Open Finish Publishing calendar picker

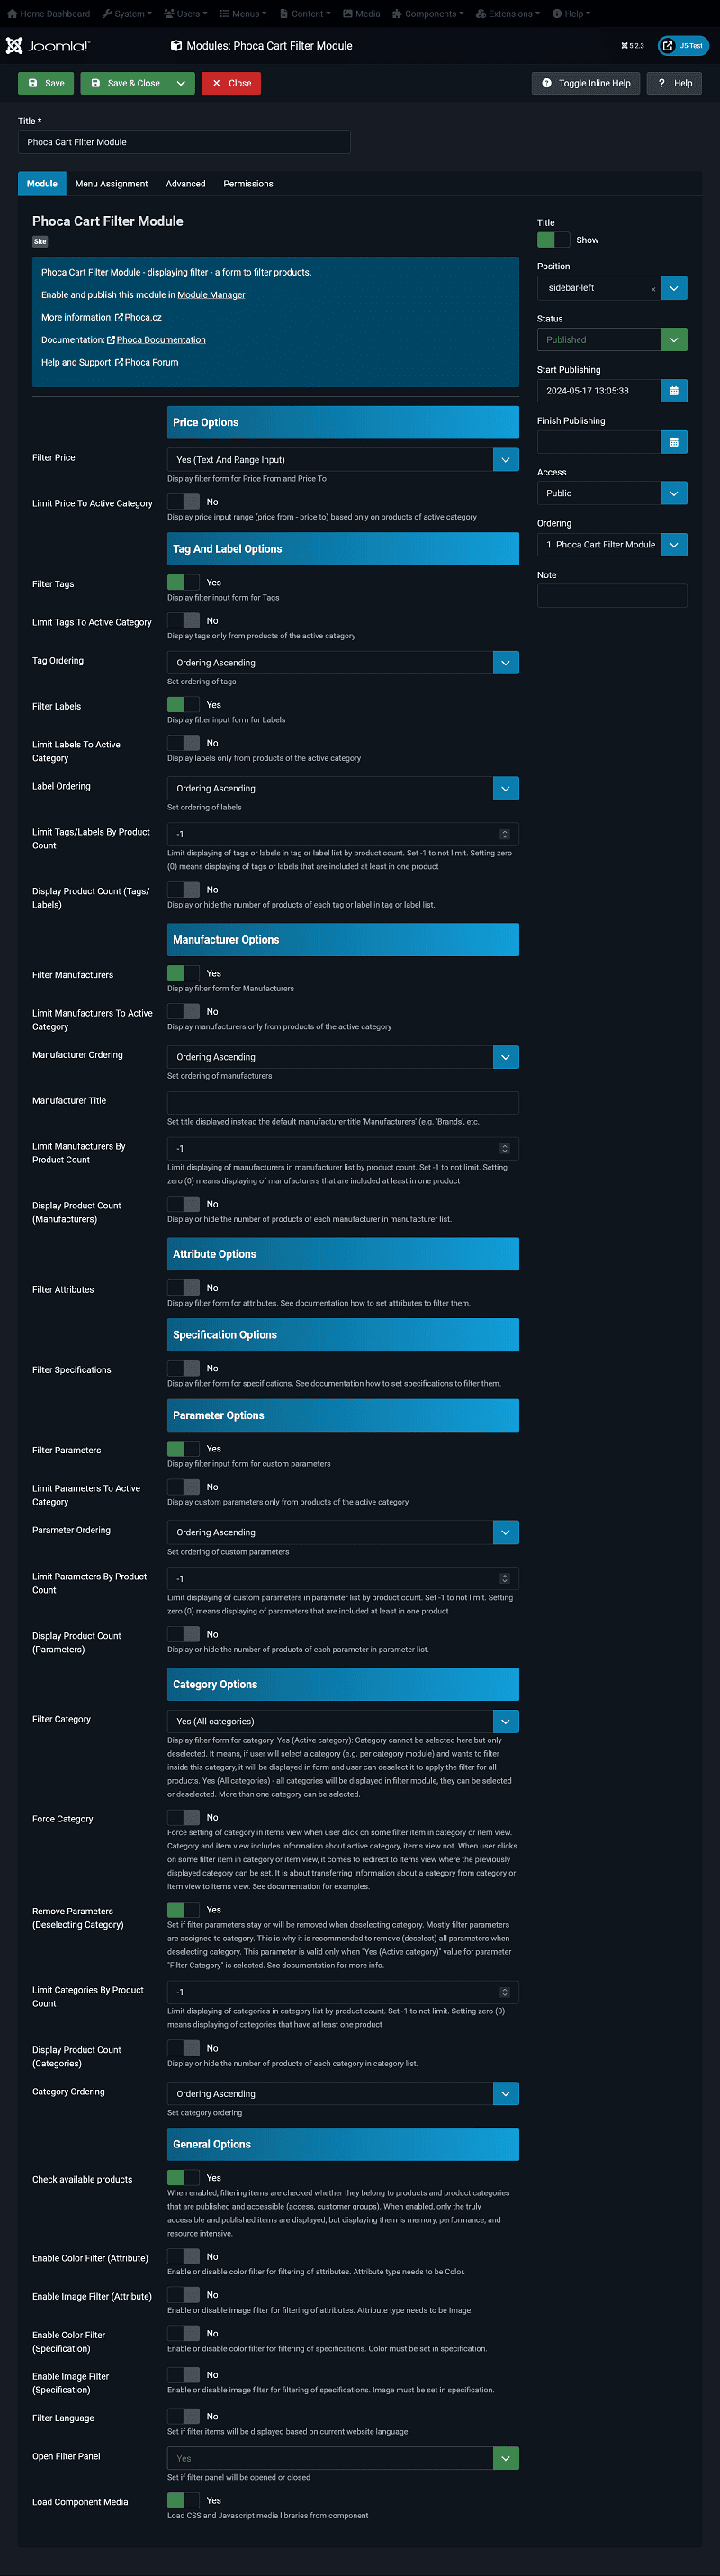tap(674, 442)
